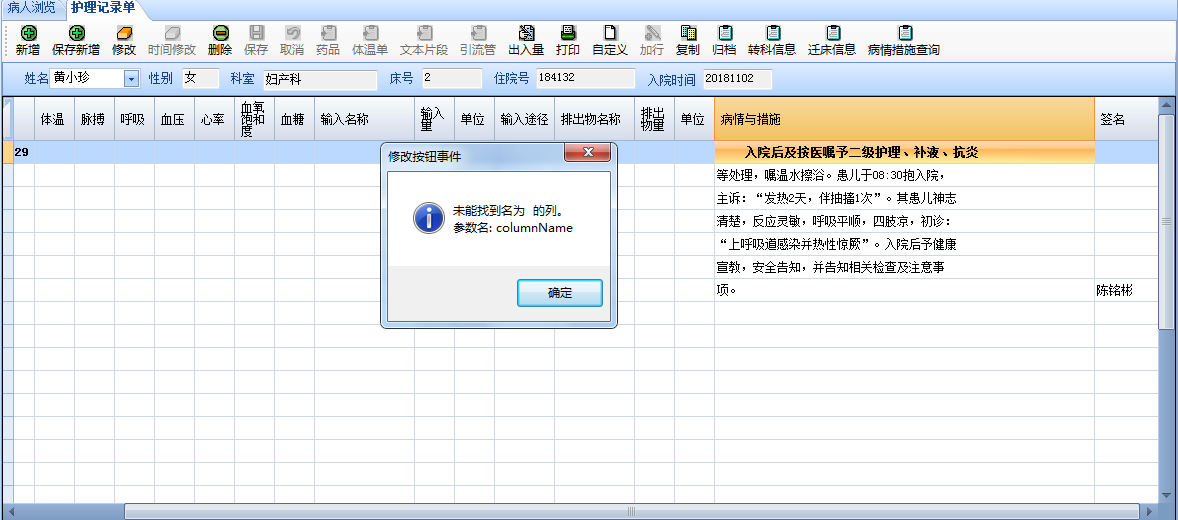The image size is (1178, 520).
Task: Click the 删除 (delete) toolbar icon
Action: (x=220, y=33)
